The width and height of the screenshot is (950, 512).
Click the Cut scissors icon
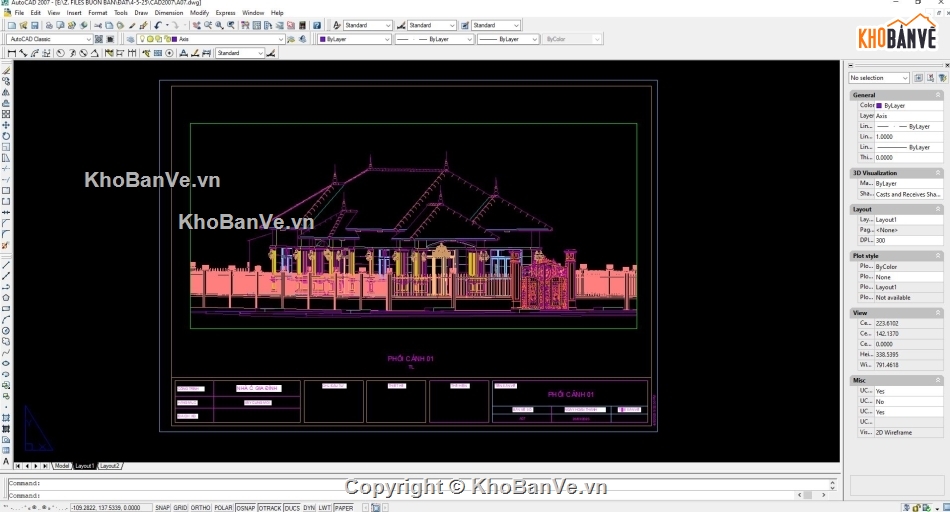(98, 25)
